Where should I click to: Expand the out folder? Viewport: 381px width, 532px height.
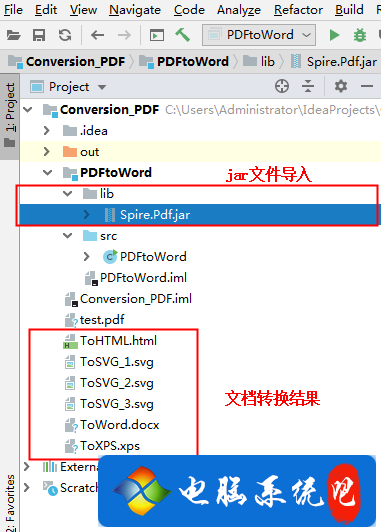pyautogui.click(x=47, y=152)
